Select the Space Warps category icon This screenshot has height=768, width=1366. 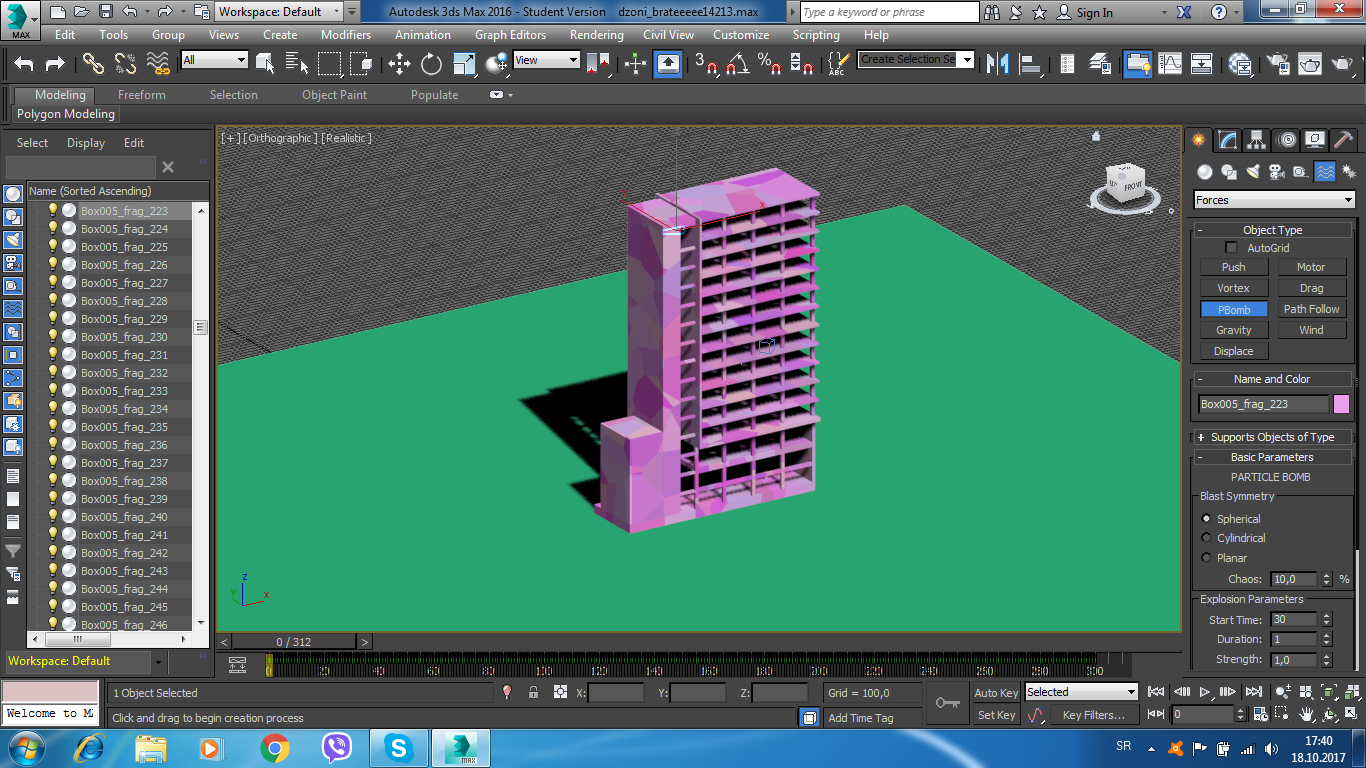pos(1325,171)
